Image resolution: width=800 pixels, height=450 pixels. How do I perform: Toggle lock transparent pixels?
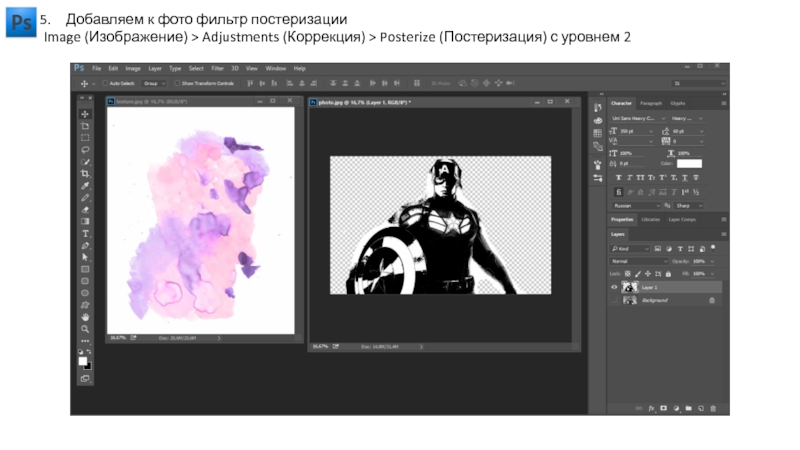point(628,274)
